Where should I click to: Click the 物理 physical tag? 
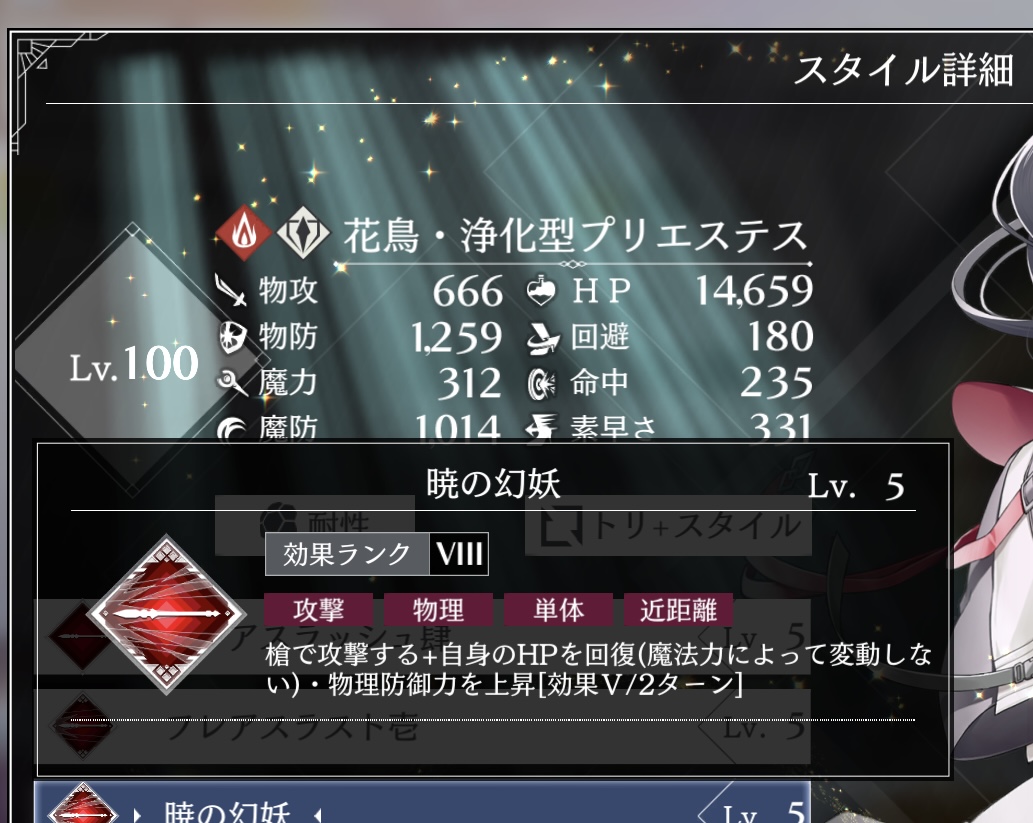439,610
